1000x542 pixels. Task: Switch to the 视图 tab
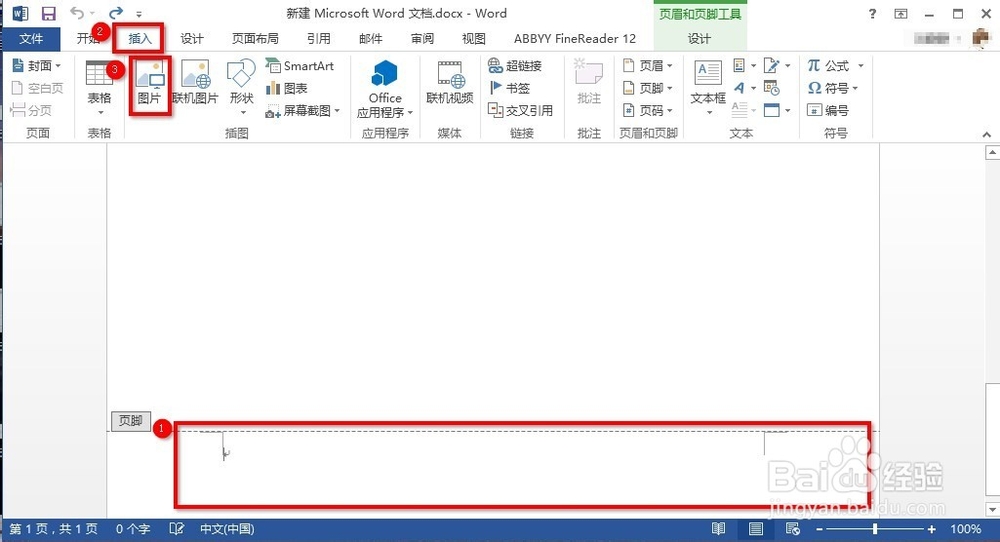click(x=474, y=39)
